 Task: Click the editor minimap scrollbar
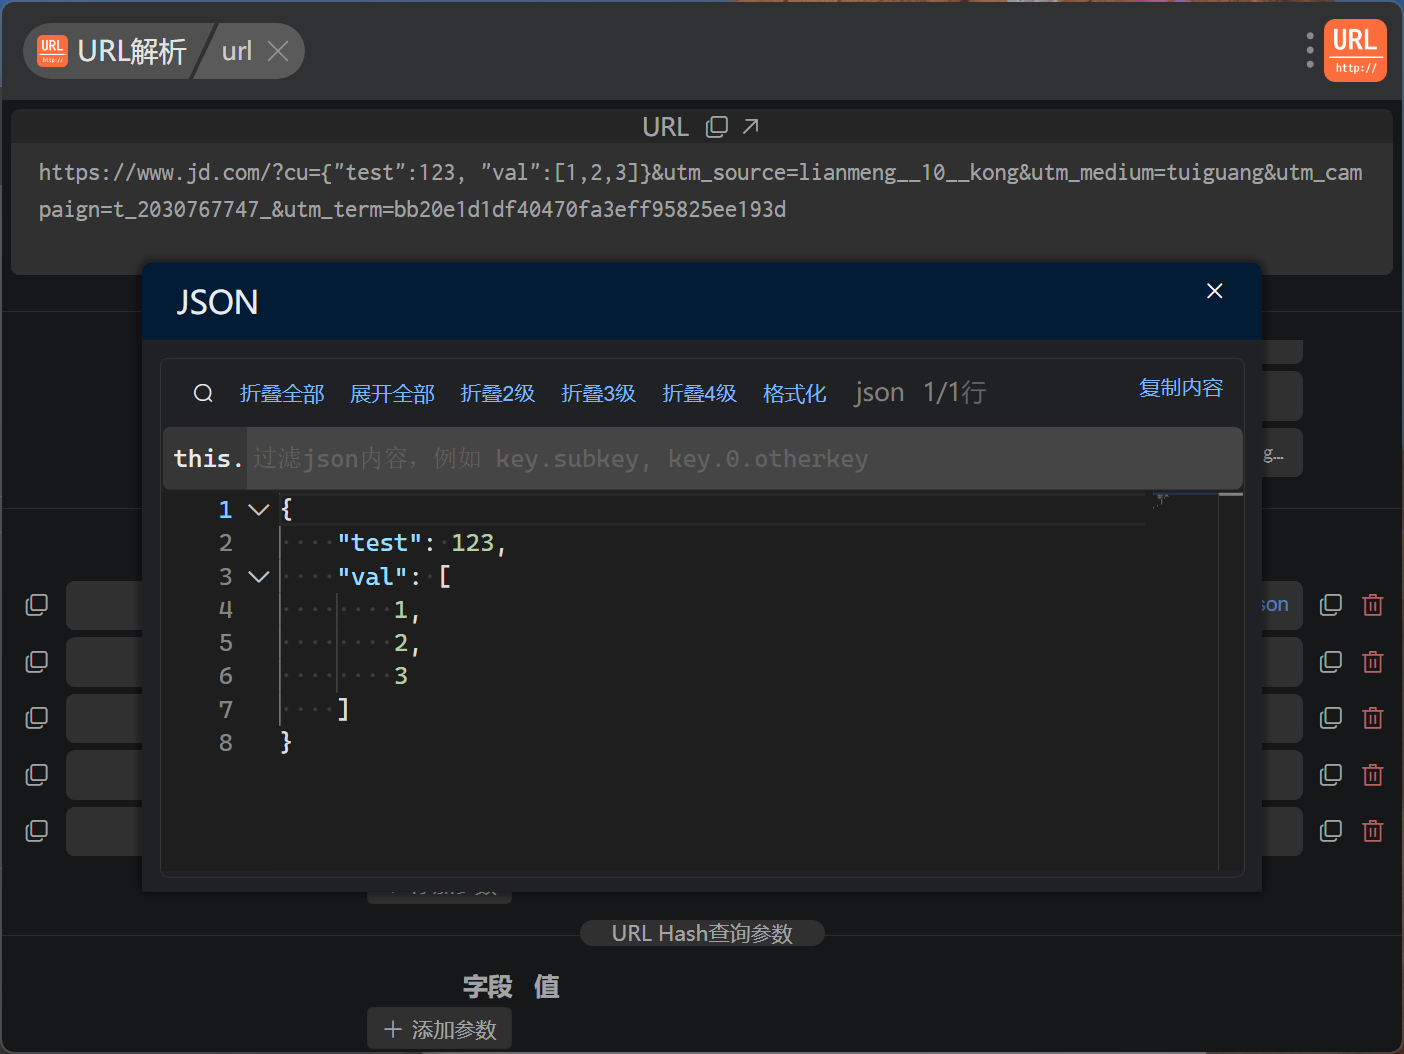pyautogui.click(x=1230, y=680)
